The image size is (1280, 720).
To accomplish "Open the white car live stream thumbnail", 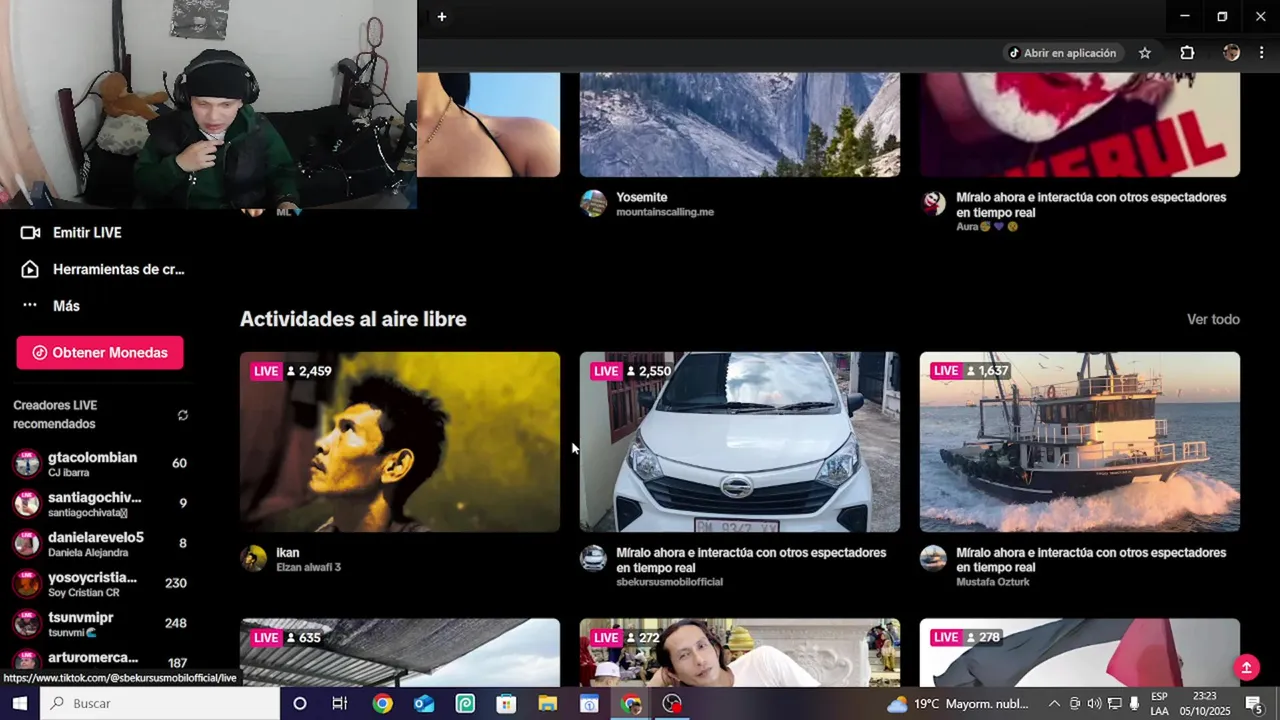I will (740, 442).
